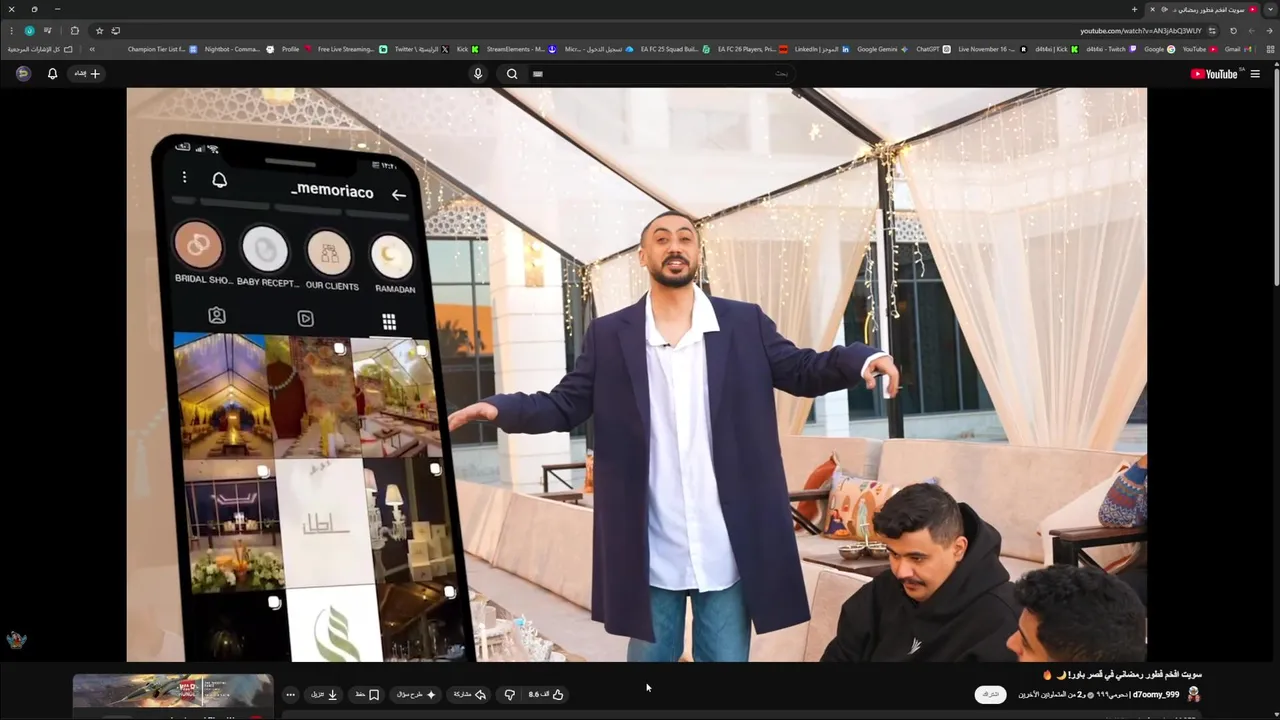Save video to playlist
The image size is (1280, 720).
[367, 694]
